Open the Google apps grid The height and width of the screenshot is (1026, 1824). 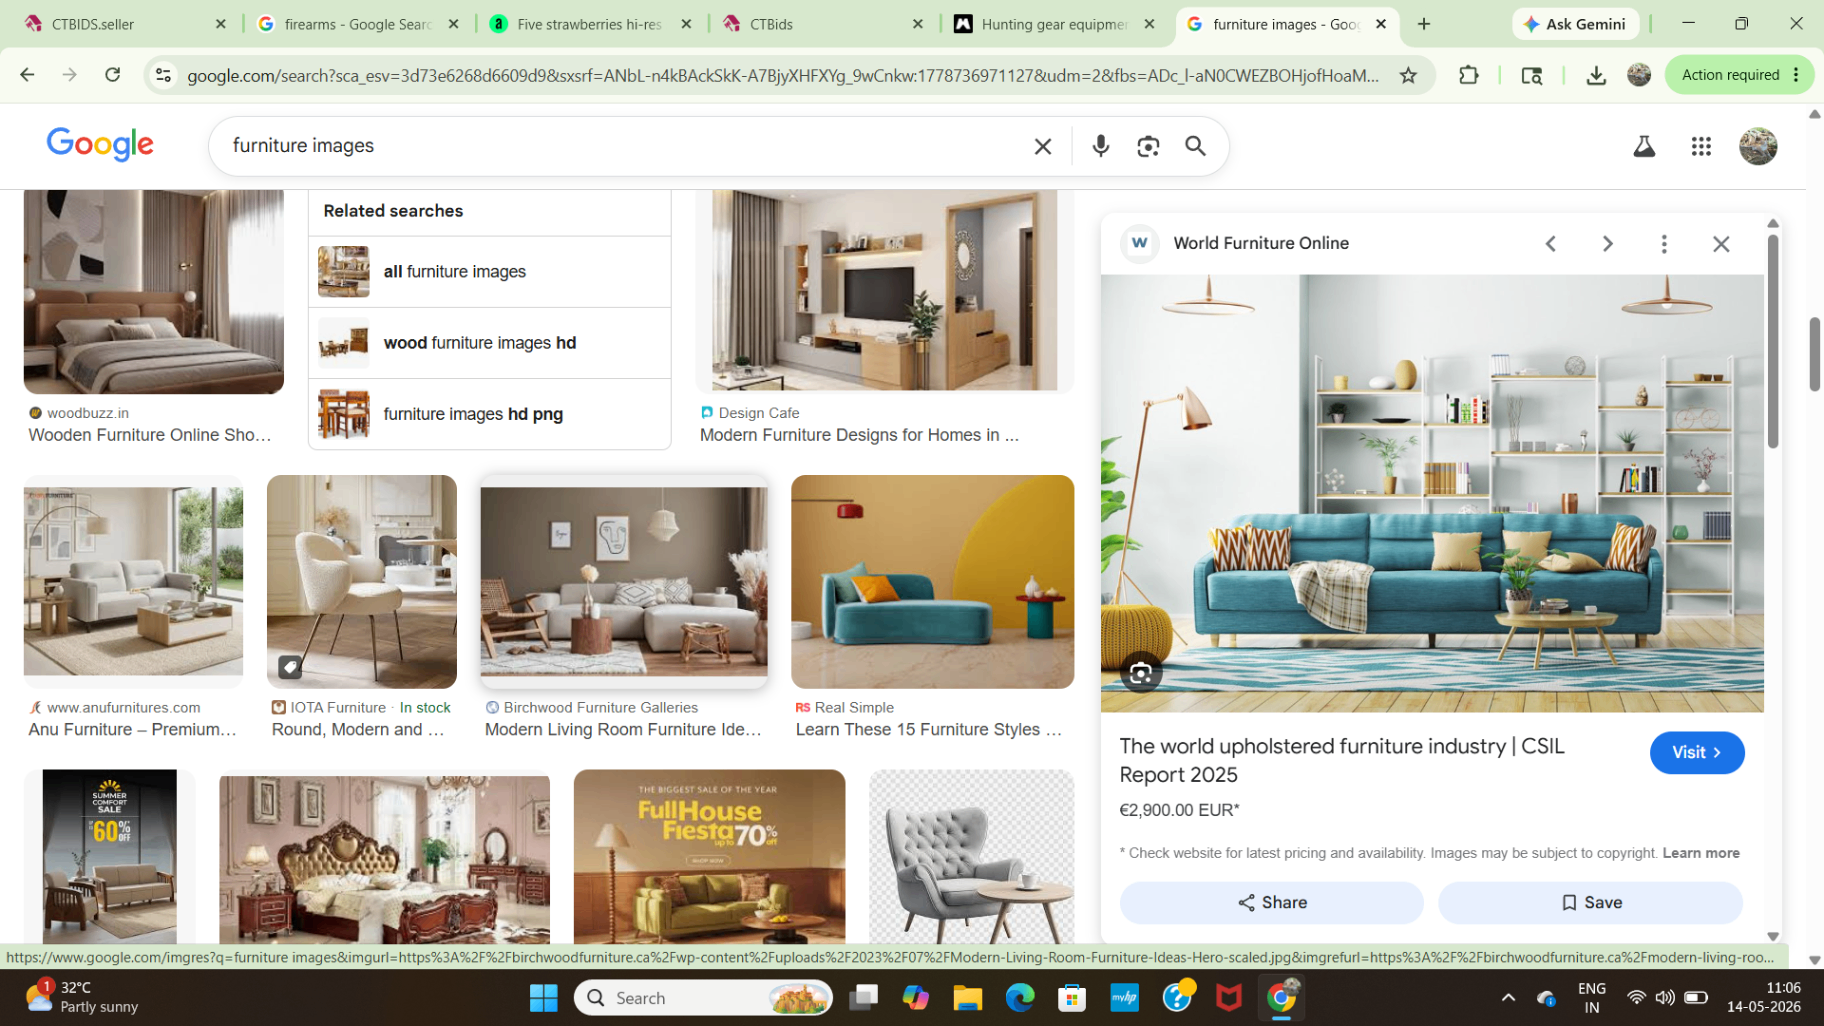[1701, 146]
